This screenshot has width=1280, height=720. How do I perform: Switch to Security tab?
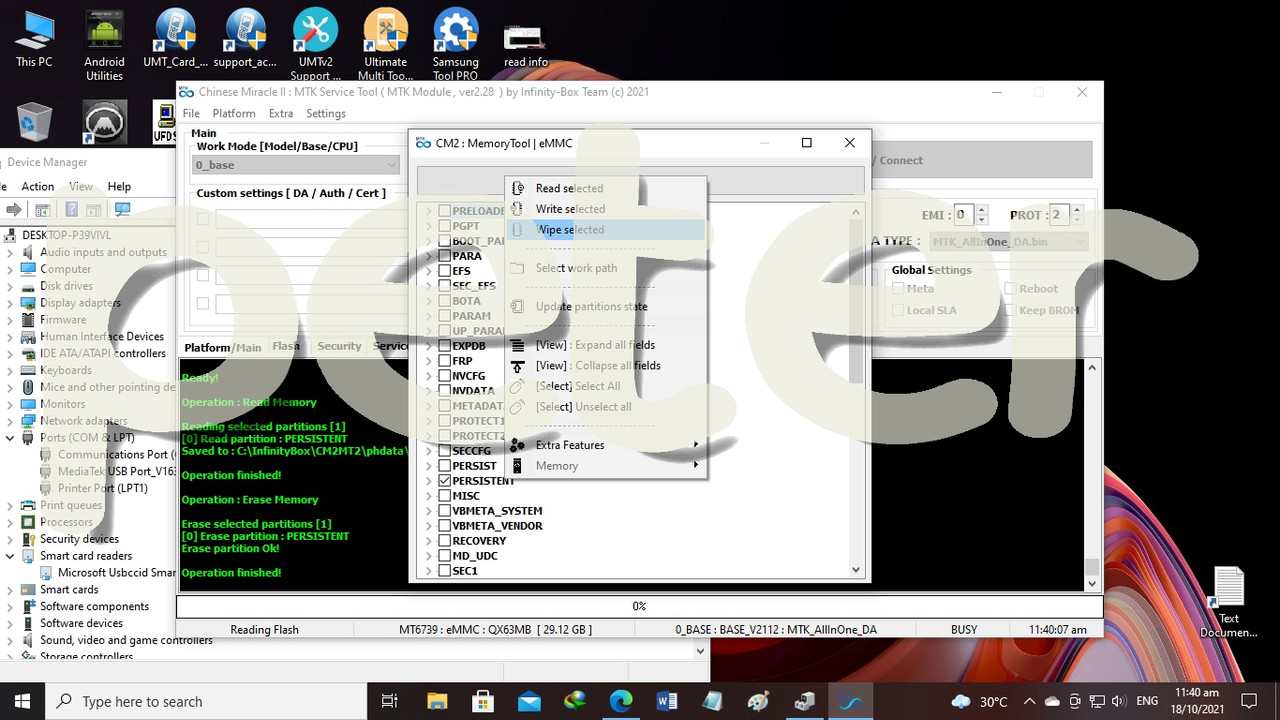(x=339, y=346)
